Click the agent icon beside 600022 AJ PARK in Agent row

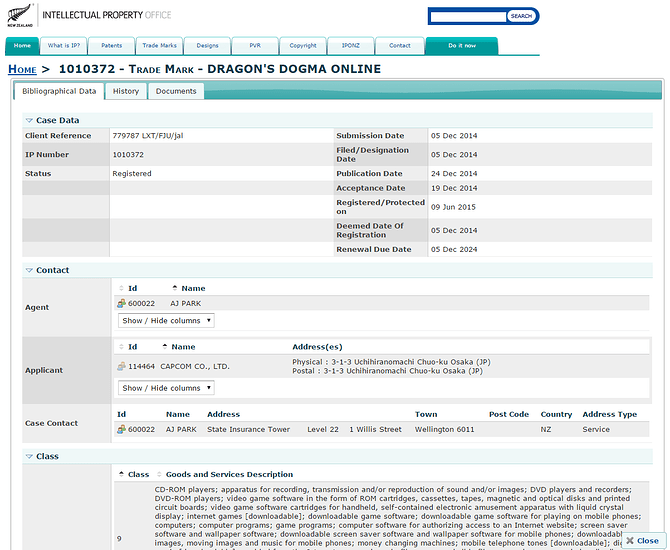[x=121, y=303]
